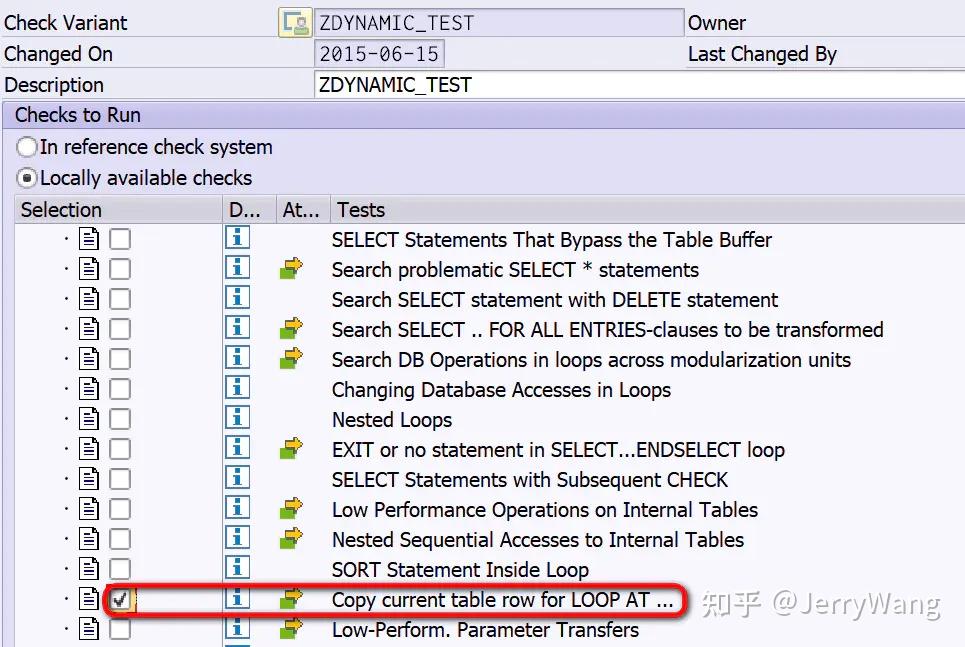Click the attributes arrow for EXIT or no statement in SELECT...ENDSELECT loop
Viewport: 965px width, 647px height.
(289, 449)
